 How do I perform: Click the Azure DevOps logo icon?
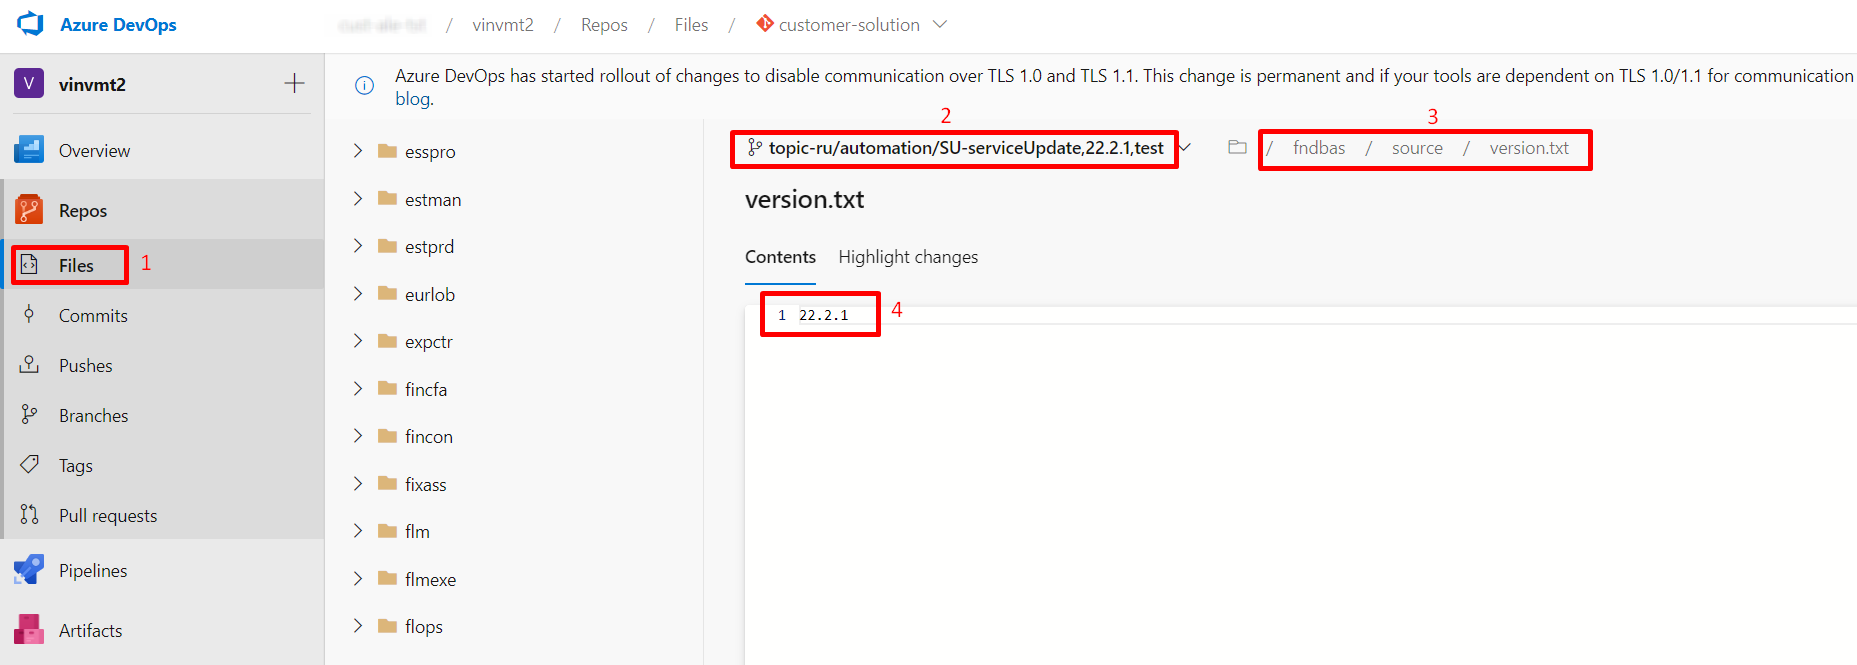tap(31, 24)
